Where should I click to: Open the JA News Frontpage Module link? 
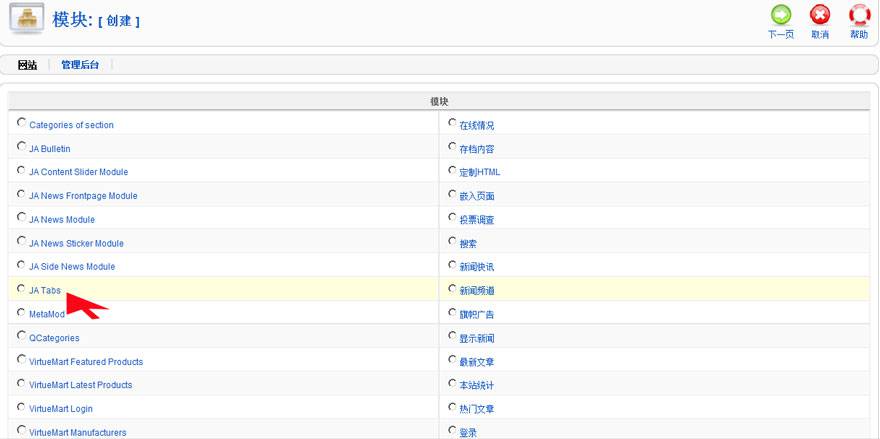coord(83,196)
